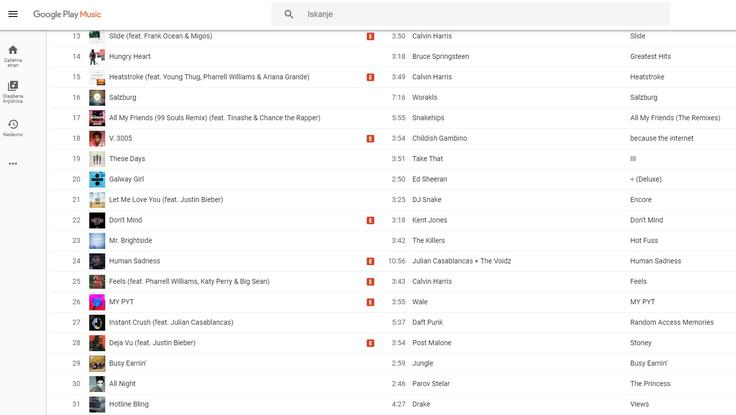Click the Galway Girl divide album art
This screenshot has height=415, width=736.
click(x=97, y=179)
